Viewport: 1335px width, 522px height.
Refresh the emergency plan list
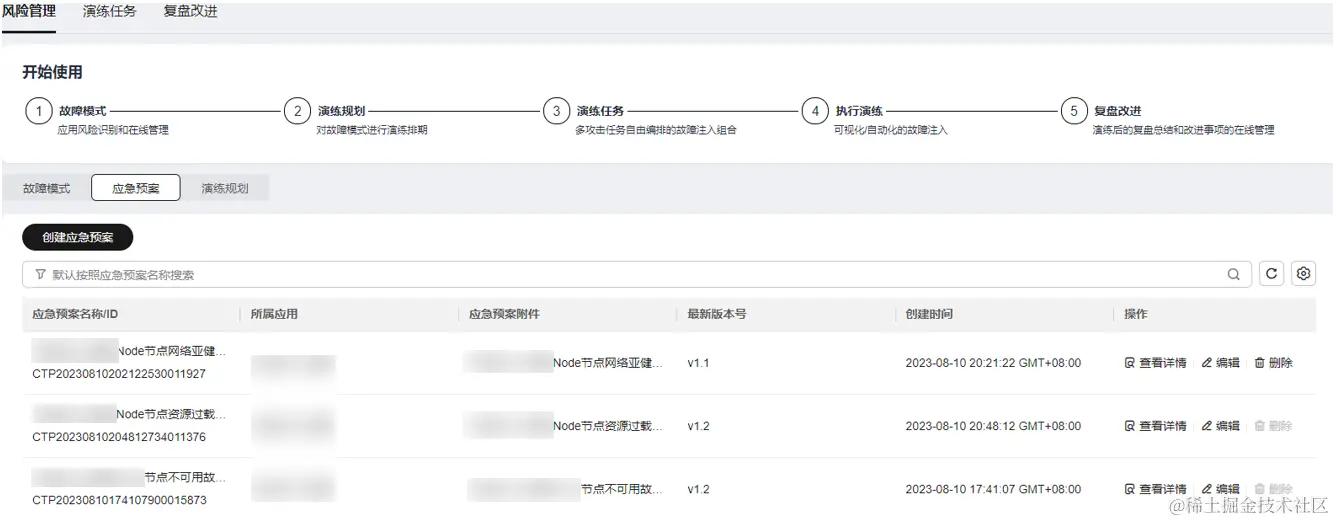click(x=1271, y=274)
